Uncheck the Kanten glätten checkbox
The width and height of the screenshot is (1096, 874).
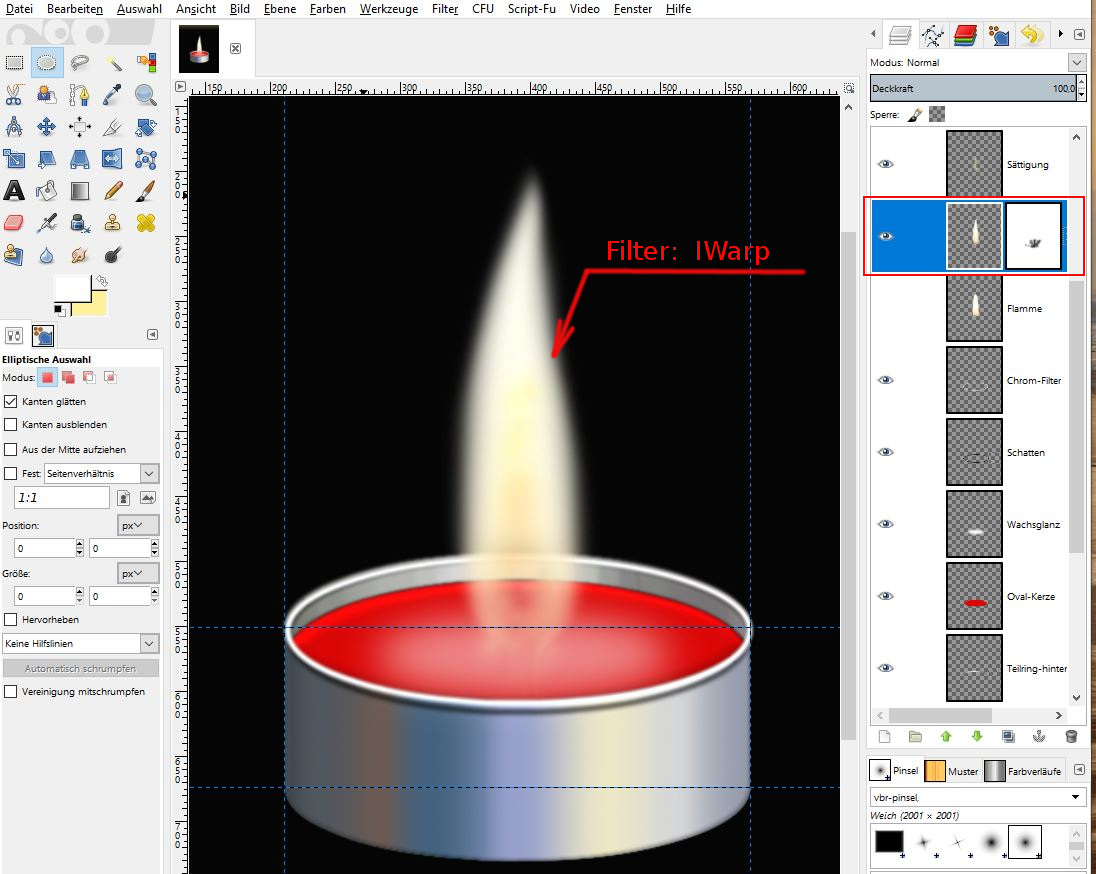pos(11,401)
